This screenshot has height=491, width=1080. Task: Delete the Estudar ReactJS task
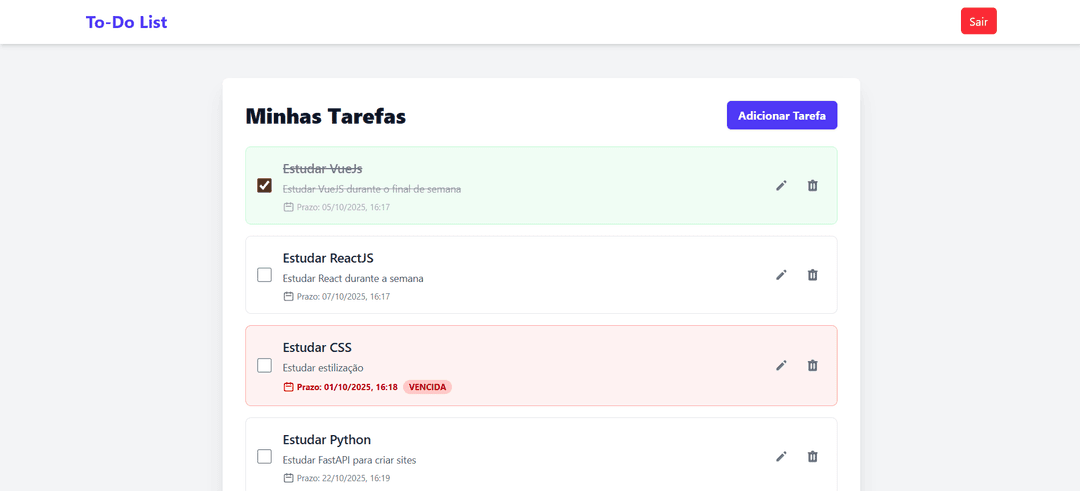pos(813,275)
